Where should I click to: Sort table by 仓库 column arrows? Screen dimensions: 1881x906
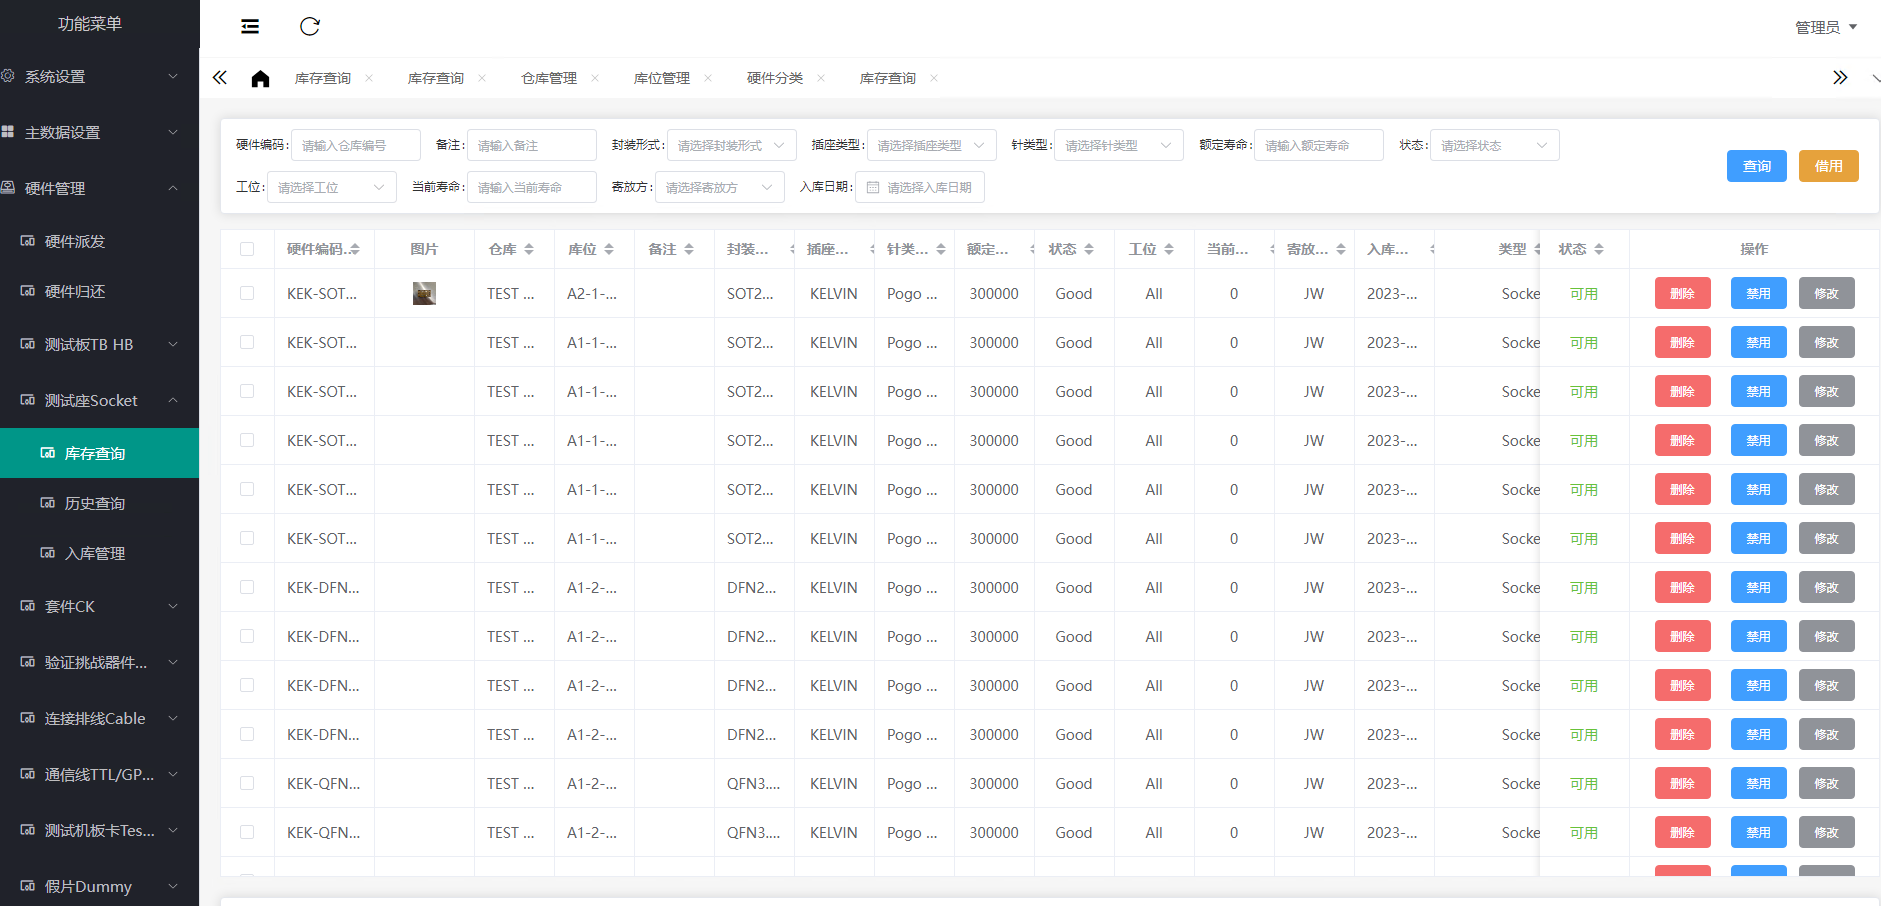[529, 249]
